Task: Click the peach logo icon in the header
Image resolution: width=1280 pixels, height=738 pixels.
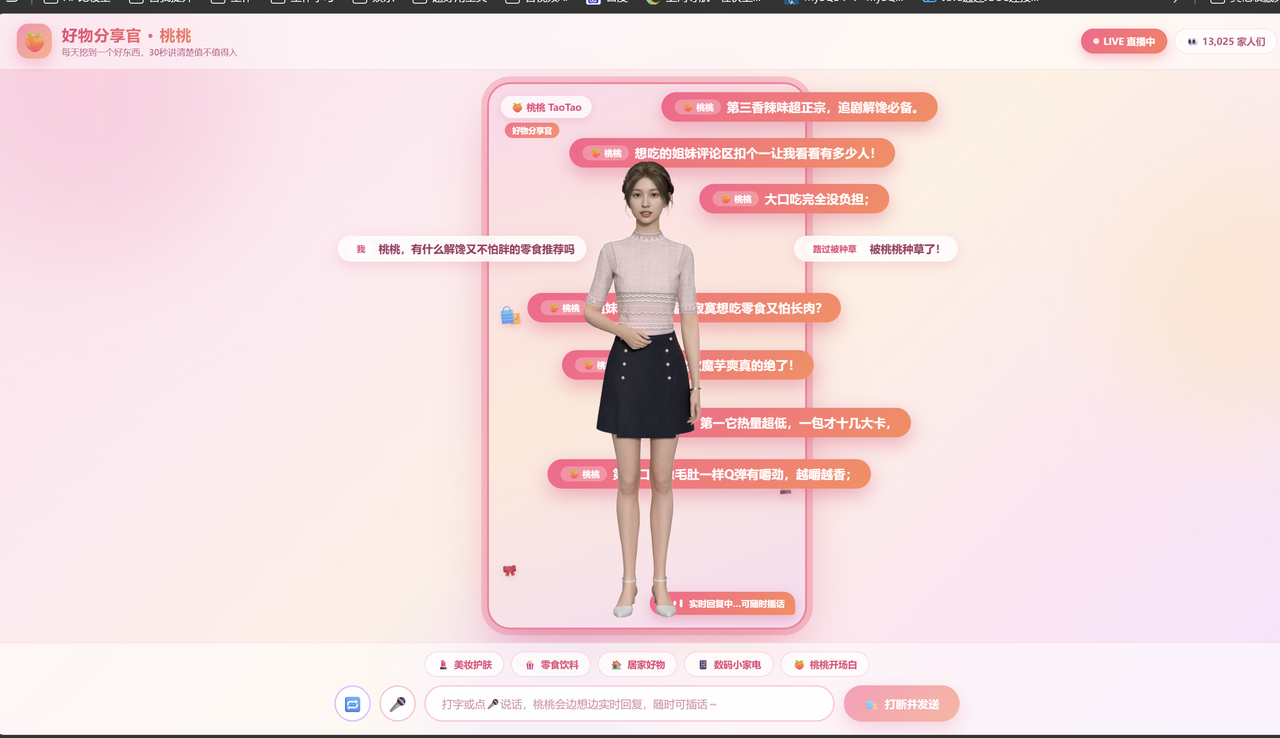Action: 34,41
